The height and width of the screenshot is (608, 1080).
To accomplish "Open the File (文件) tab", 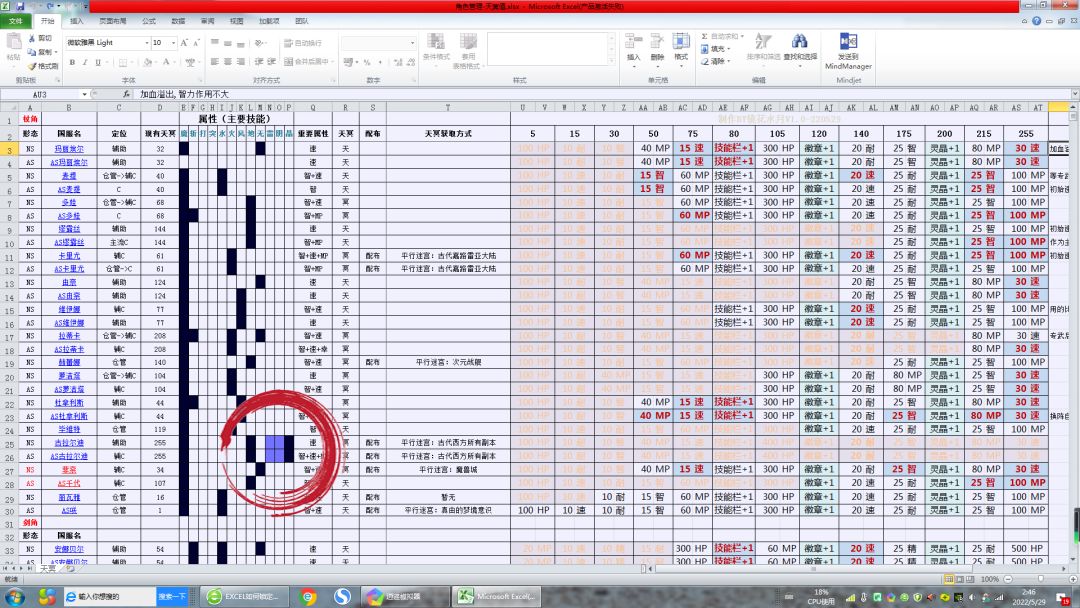I will [x=16, y=21].
